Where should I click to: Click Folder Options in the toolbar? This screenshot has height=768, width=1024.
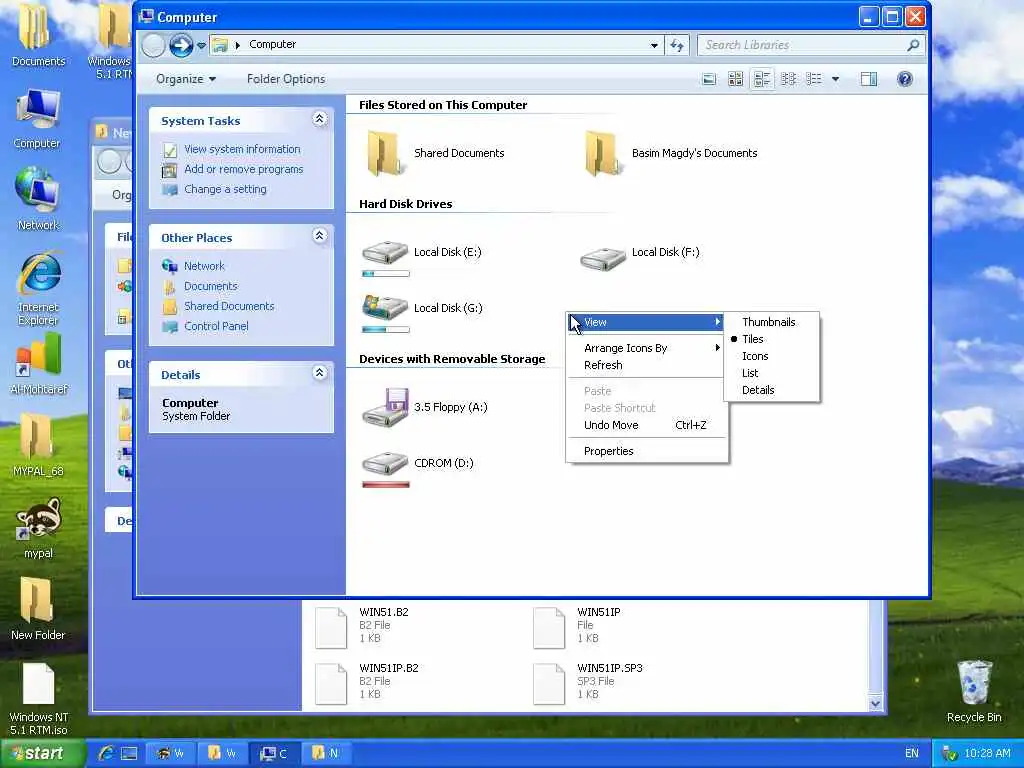tap(286, 79)
